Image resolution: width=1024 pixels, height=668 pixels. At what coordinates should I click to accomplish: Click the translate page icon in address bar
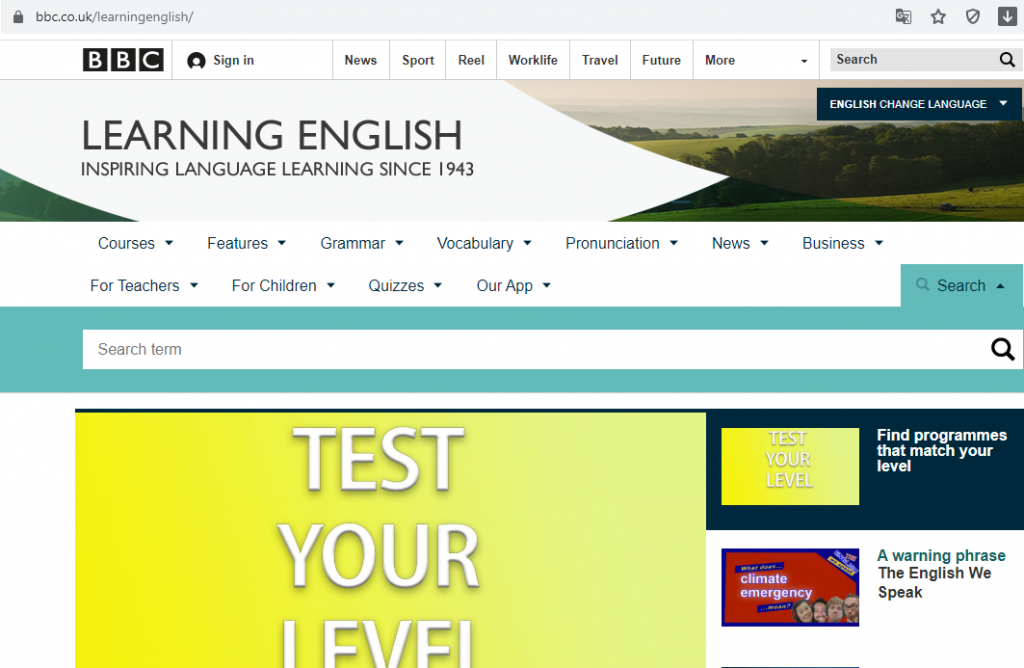pyautogui.click(x=903, y=16)
